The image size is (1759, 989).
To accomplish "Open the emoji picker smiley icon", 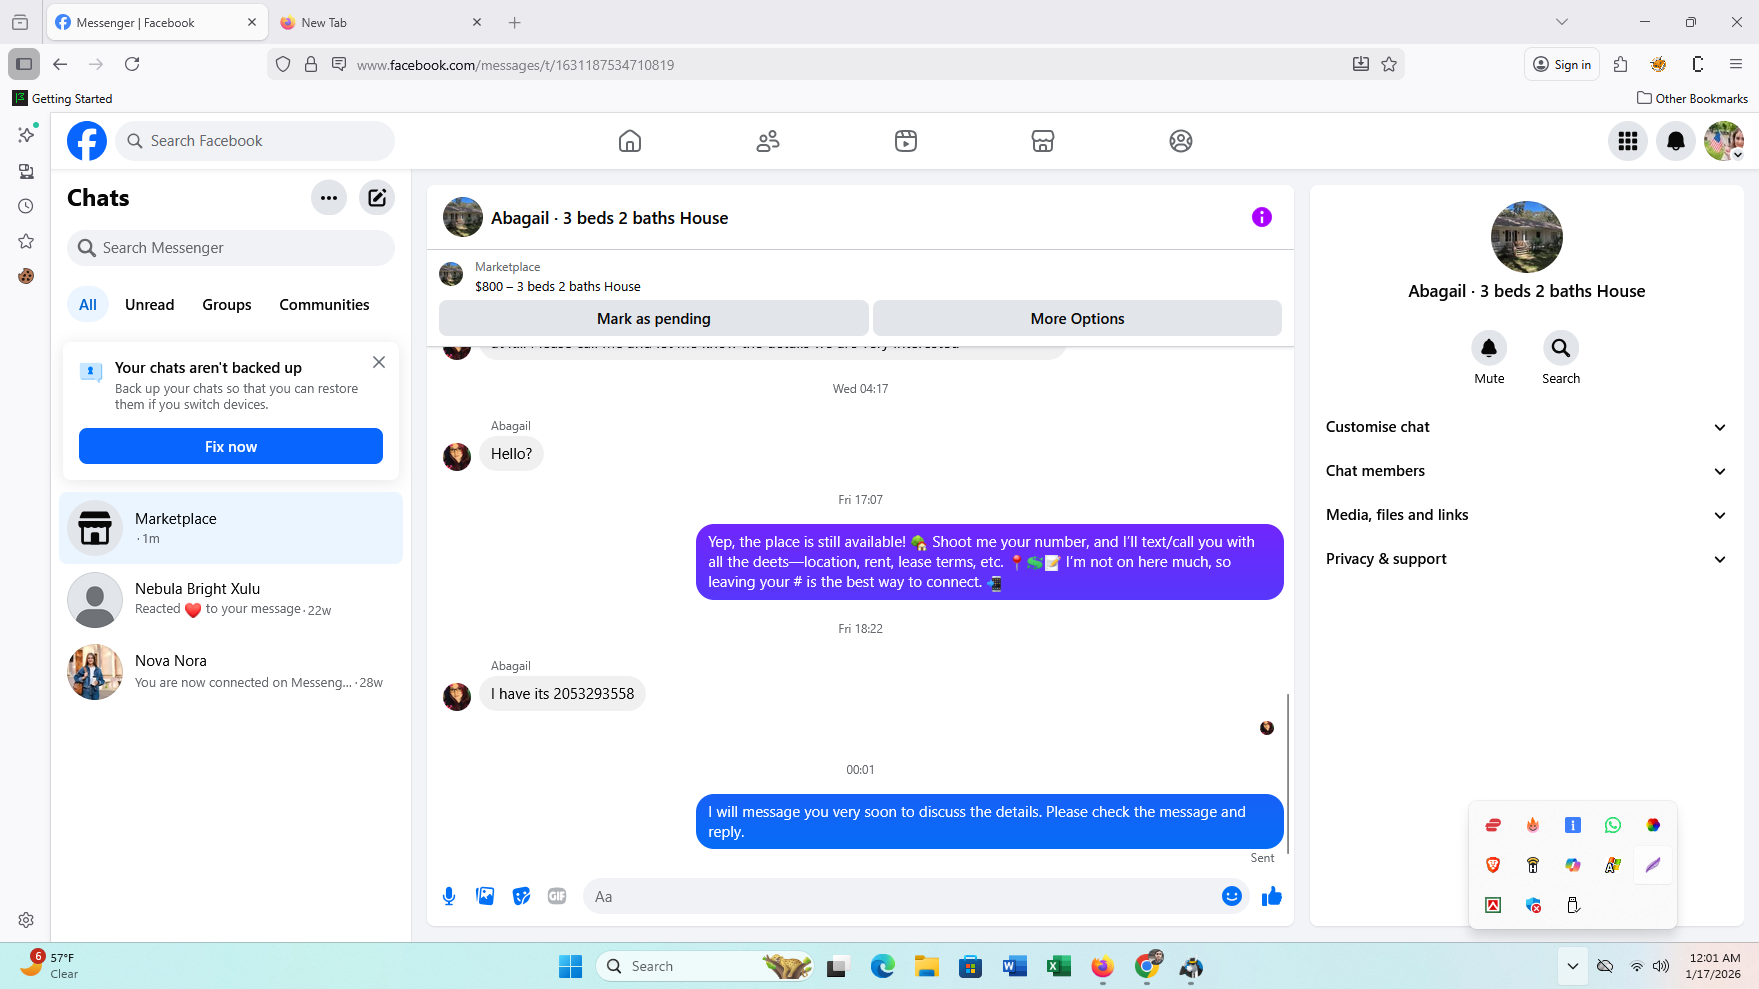I will point(1232,896).
